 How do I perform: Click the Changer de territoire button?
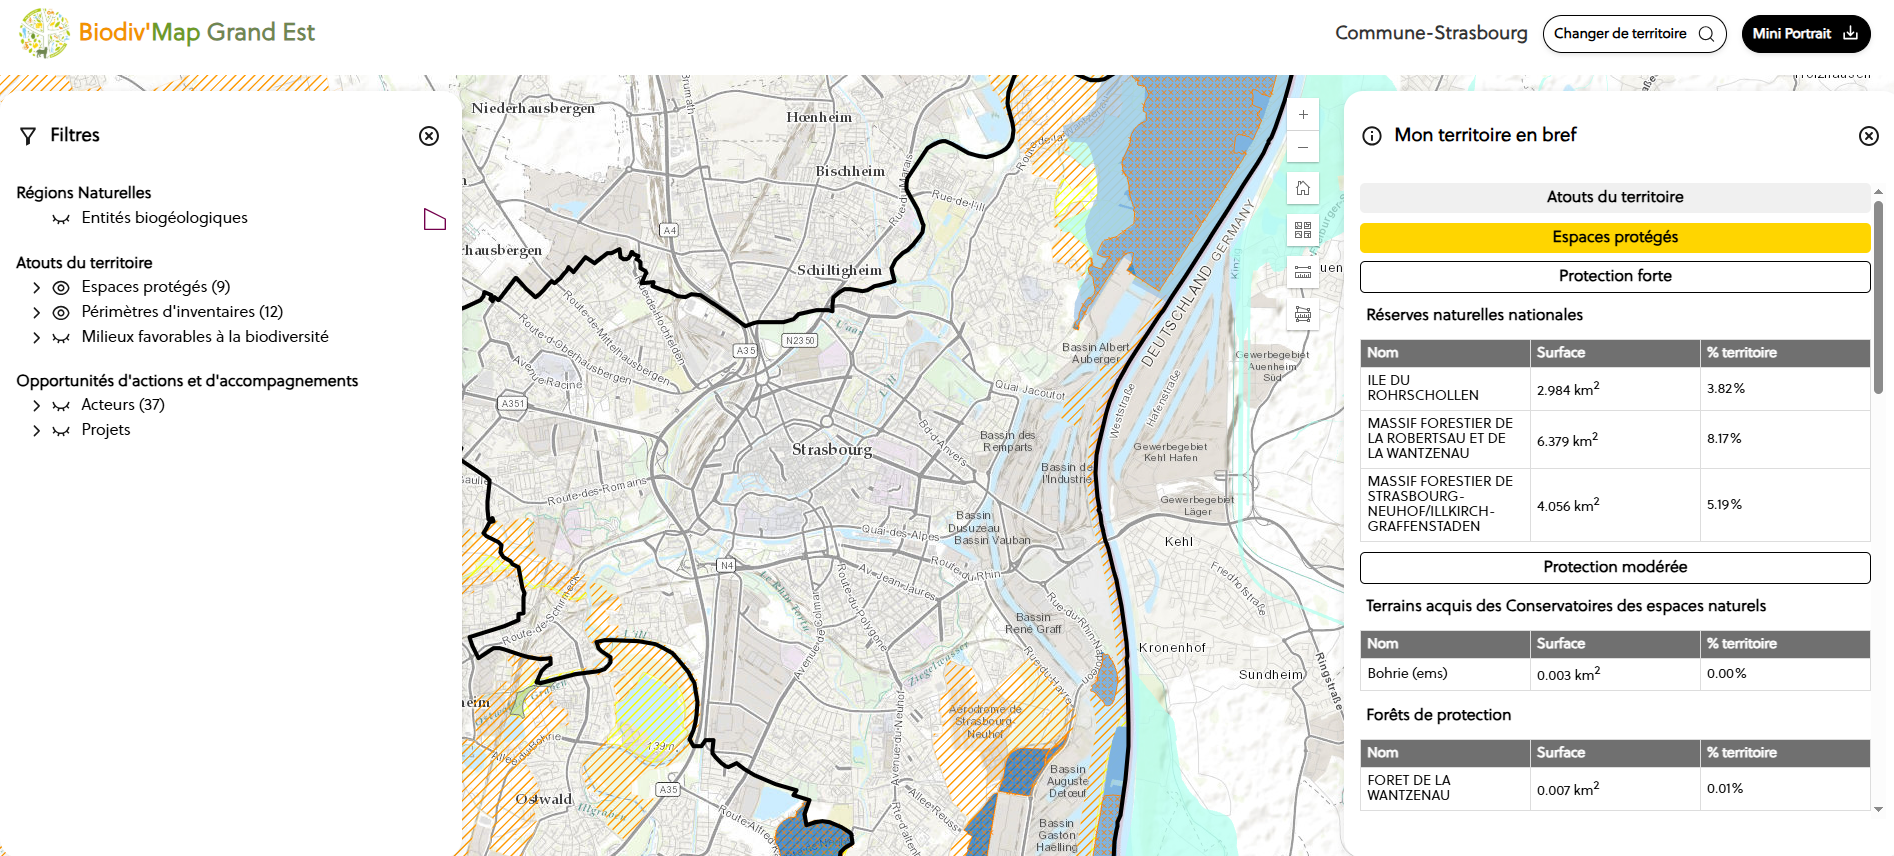point(1633,34)
